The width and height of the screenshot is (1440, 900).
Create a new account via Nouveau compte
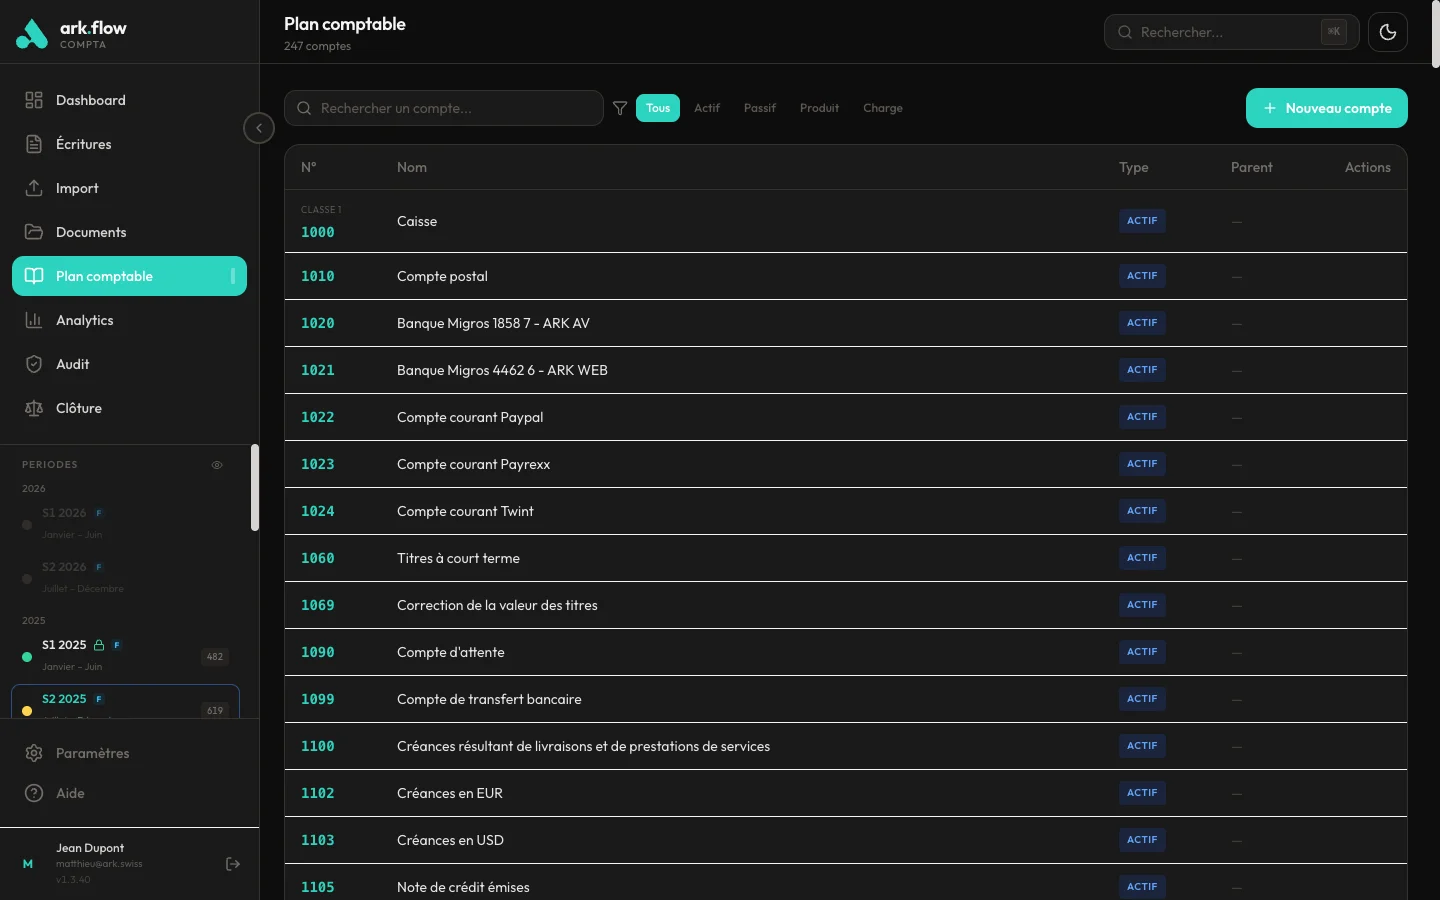pos(1326,108)
